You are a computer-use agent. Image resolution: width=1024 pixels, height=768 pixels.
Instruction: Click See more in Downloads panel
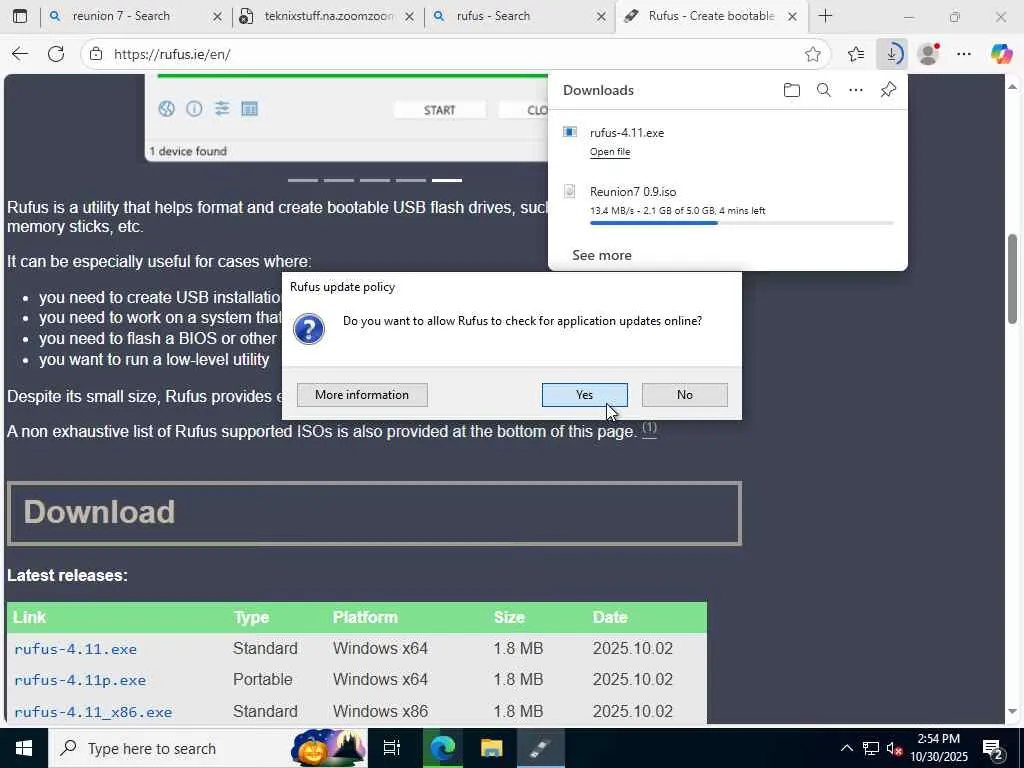pyautogui.click(x=601, y=255)
